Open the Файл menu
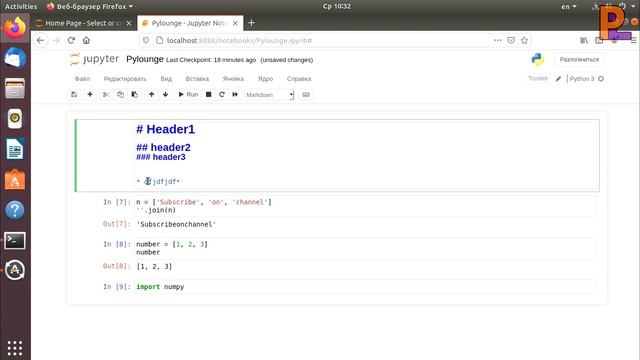 coord(82,78)
